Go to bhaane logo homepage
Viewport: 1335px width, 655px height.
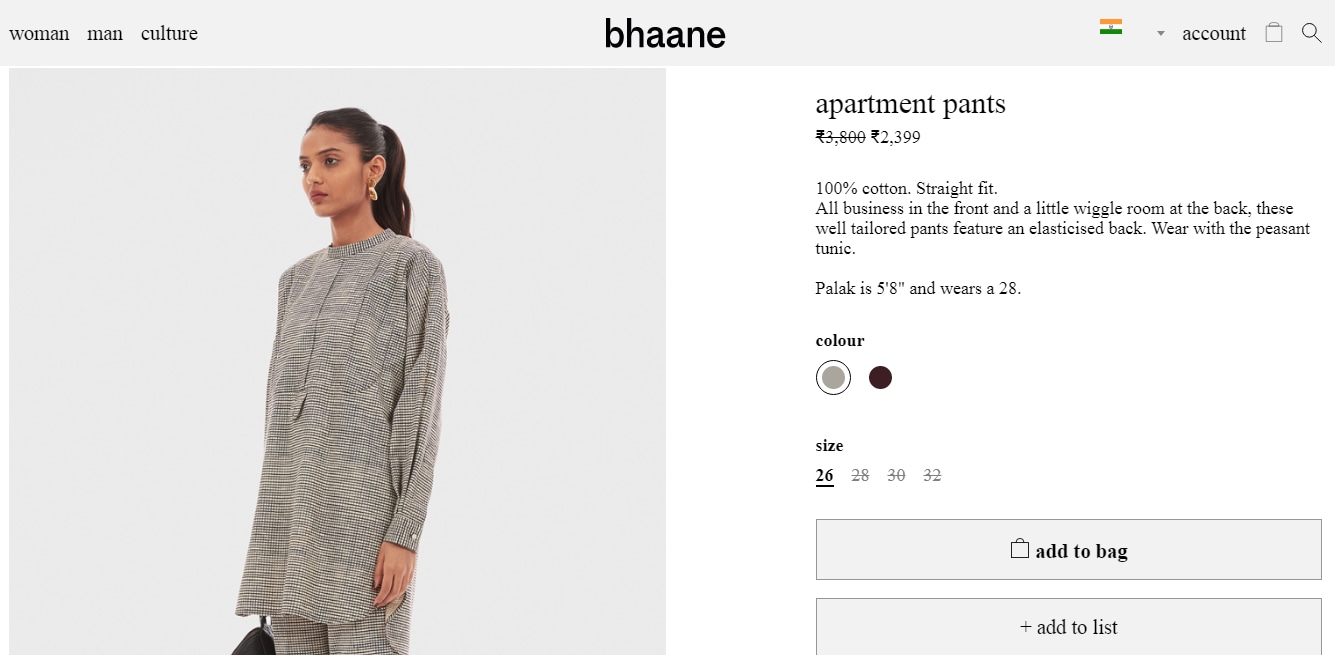point(665,34)
